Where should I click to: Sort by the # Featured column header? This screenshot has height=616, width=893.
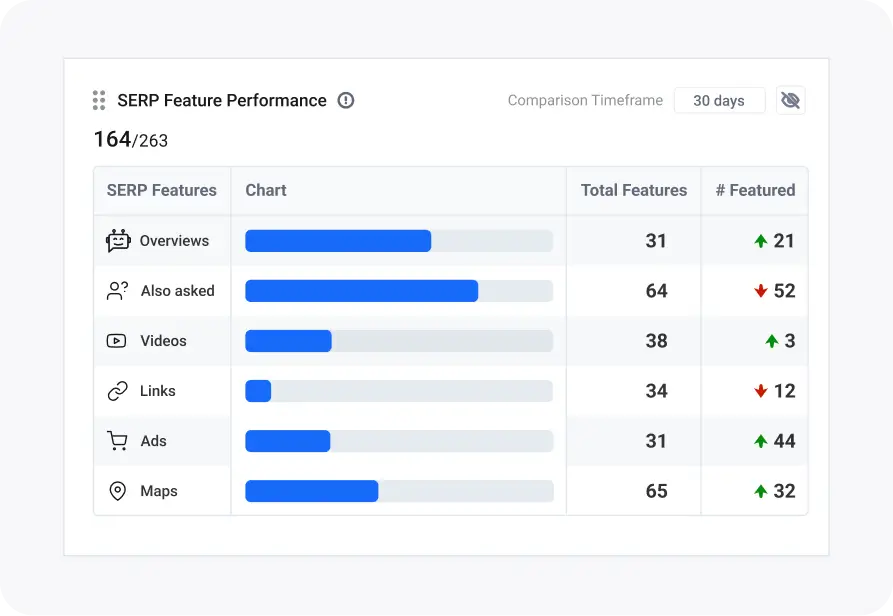[755, 190]
